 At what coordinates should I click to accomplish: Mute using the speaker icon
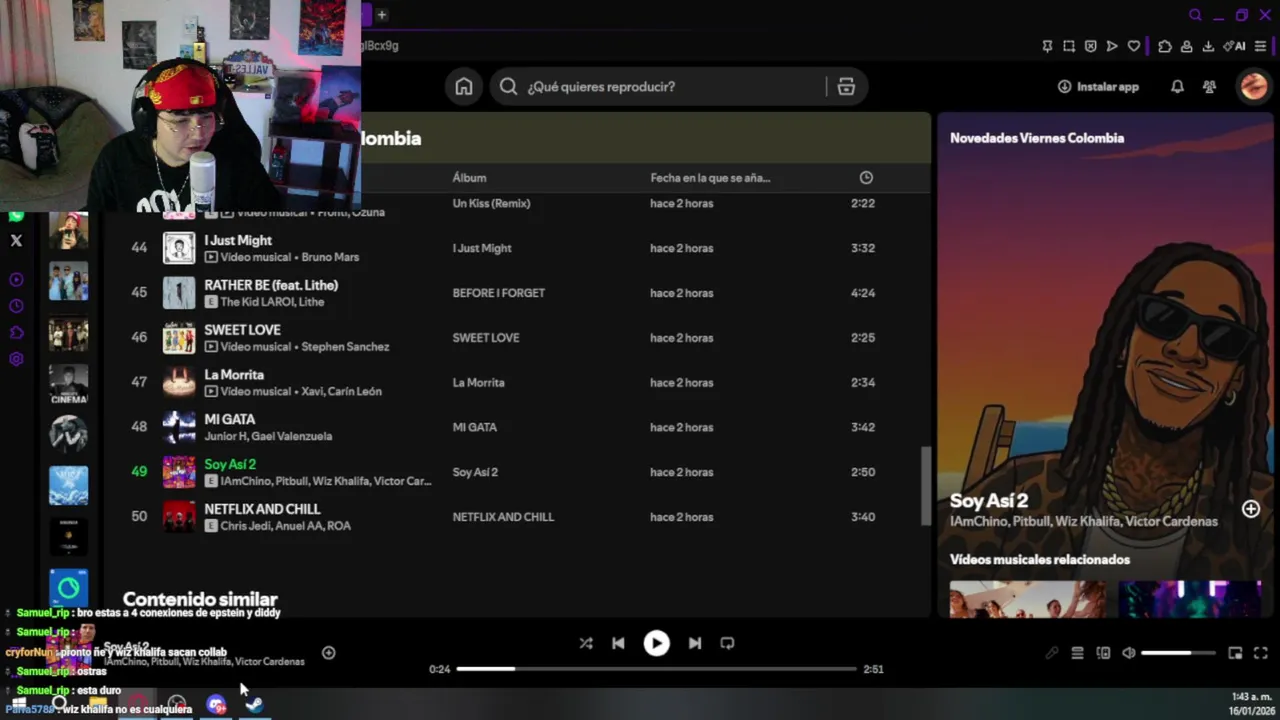(x=1129, y=653)
